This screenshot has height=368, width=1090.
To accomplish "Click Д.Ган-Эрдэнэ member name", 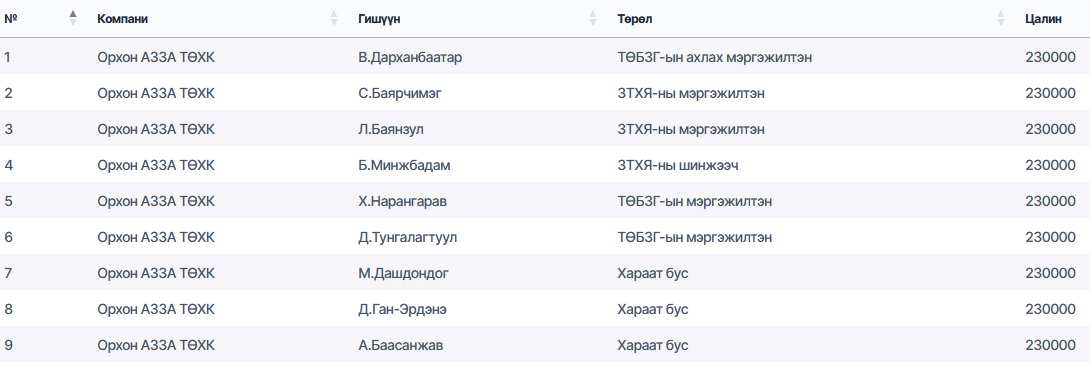I will tap(402, 310).
